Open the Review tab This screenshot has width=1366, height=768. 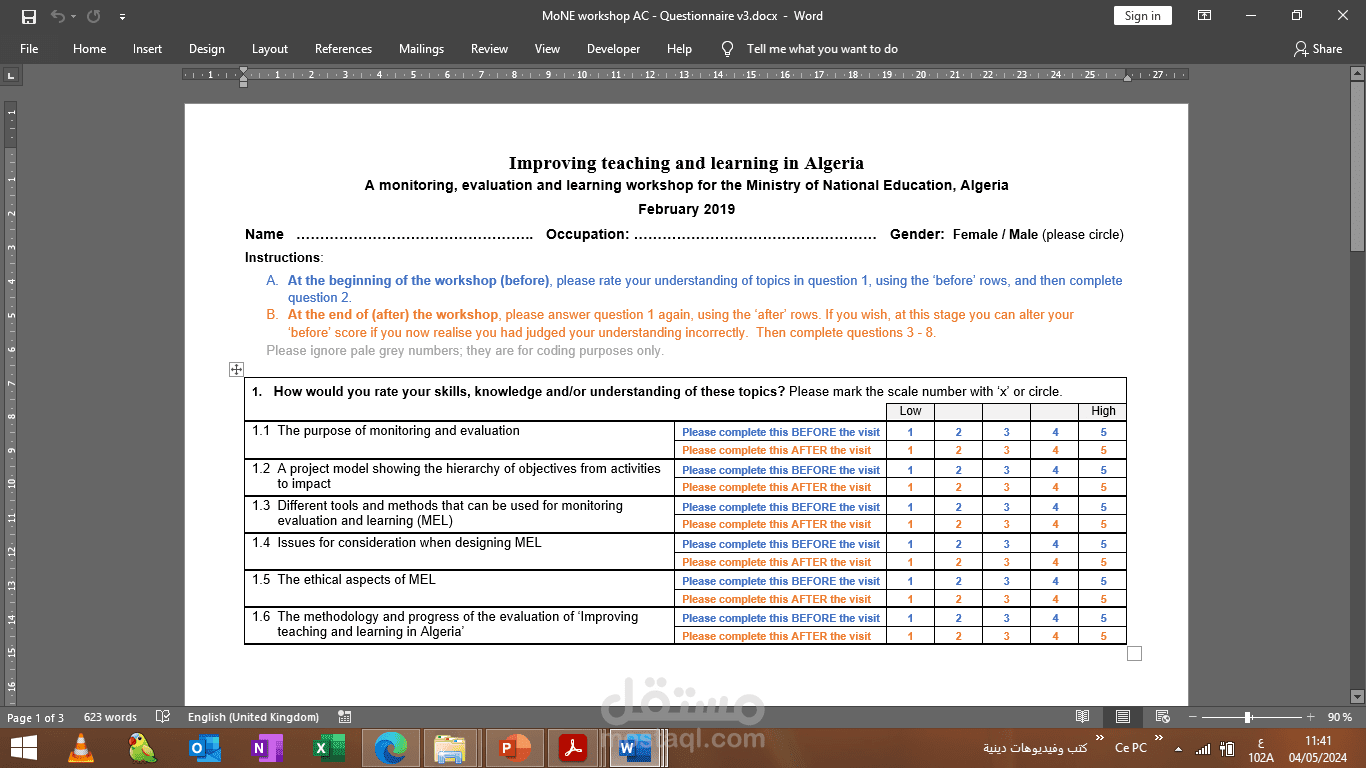coord(489,49)
